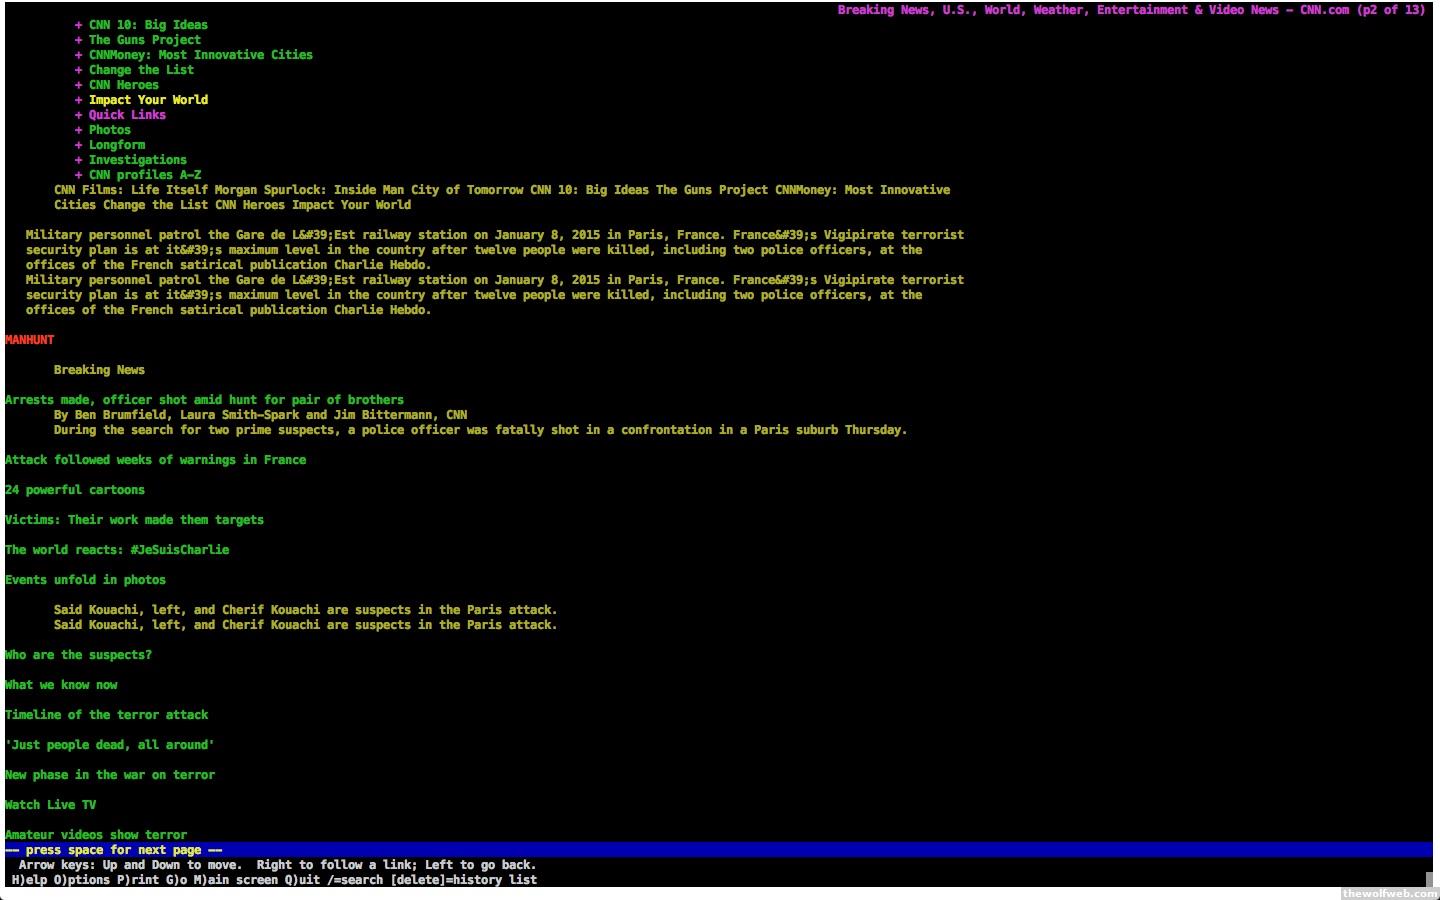
Task: Open 'CNN profiles A-Z' link
Action: [x=144, y=175]
